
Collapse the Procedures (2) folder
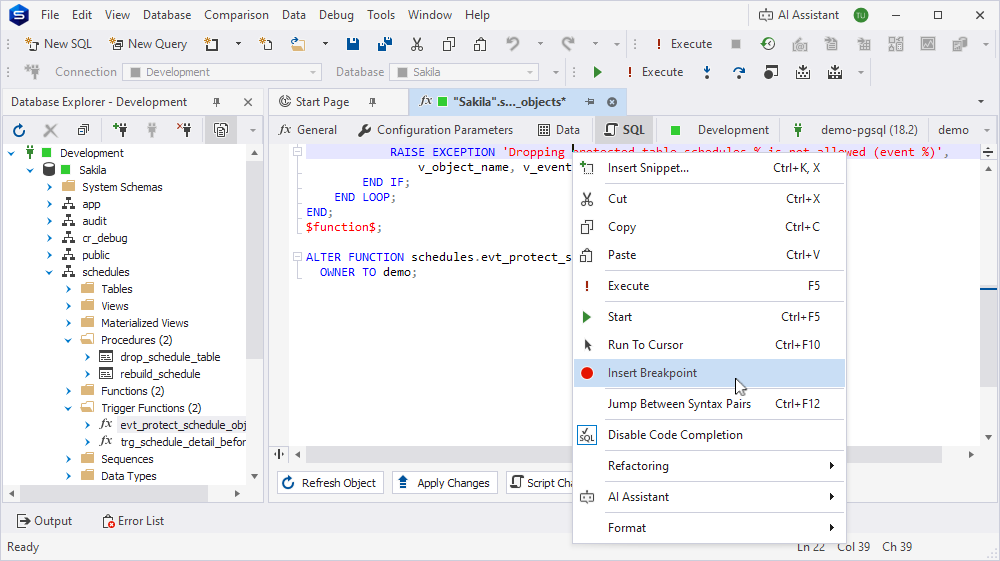[x=68, y=340]
